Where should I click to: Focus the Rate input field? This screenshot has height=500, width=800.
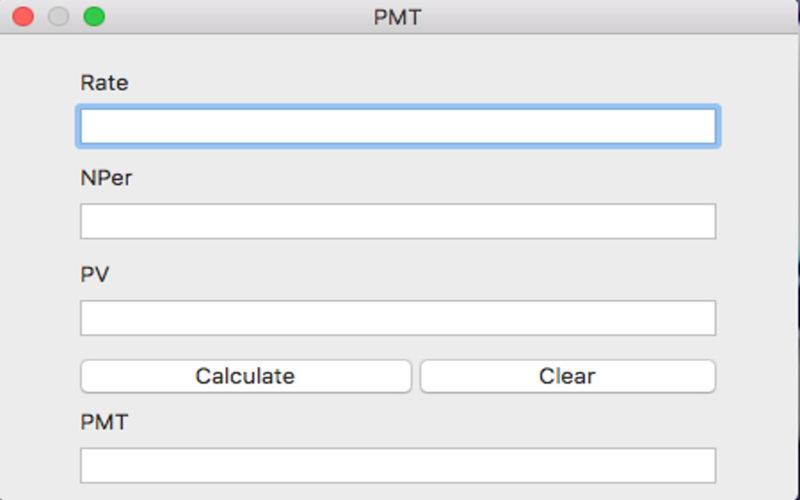pyautogui.click(x=398, y=126)
